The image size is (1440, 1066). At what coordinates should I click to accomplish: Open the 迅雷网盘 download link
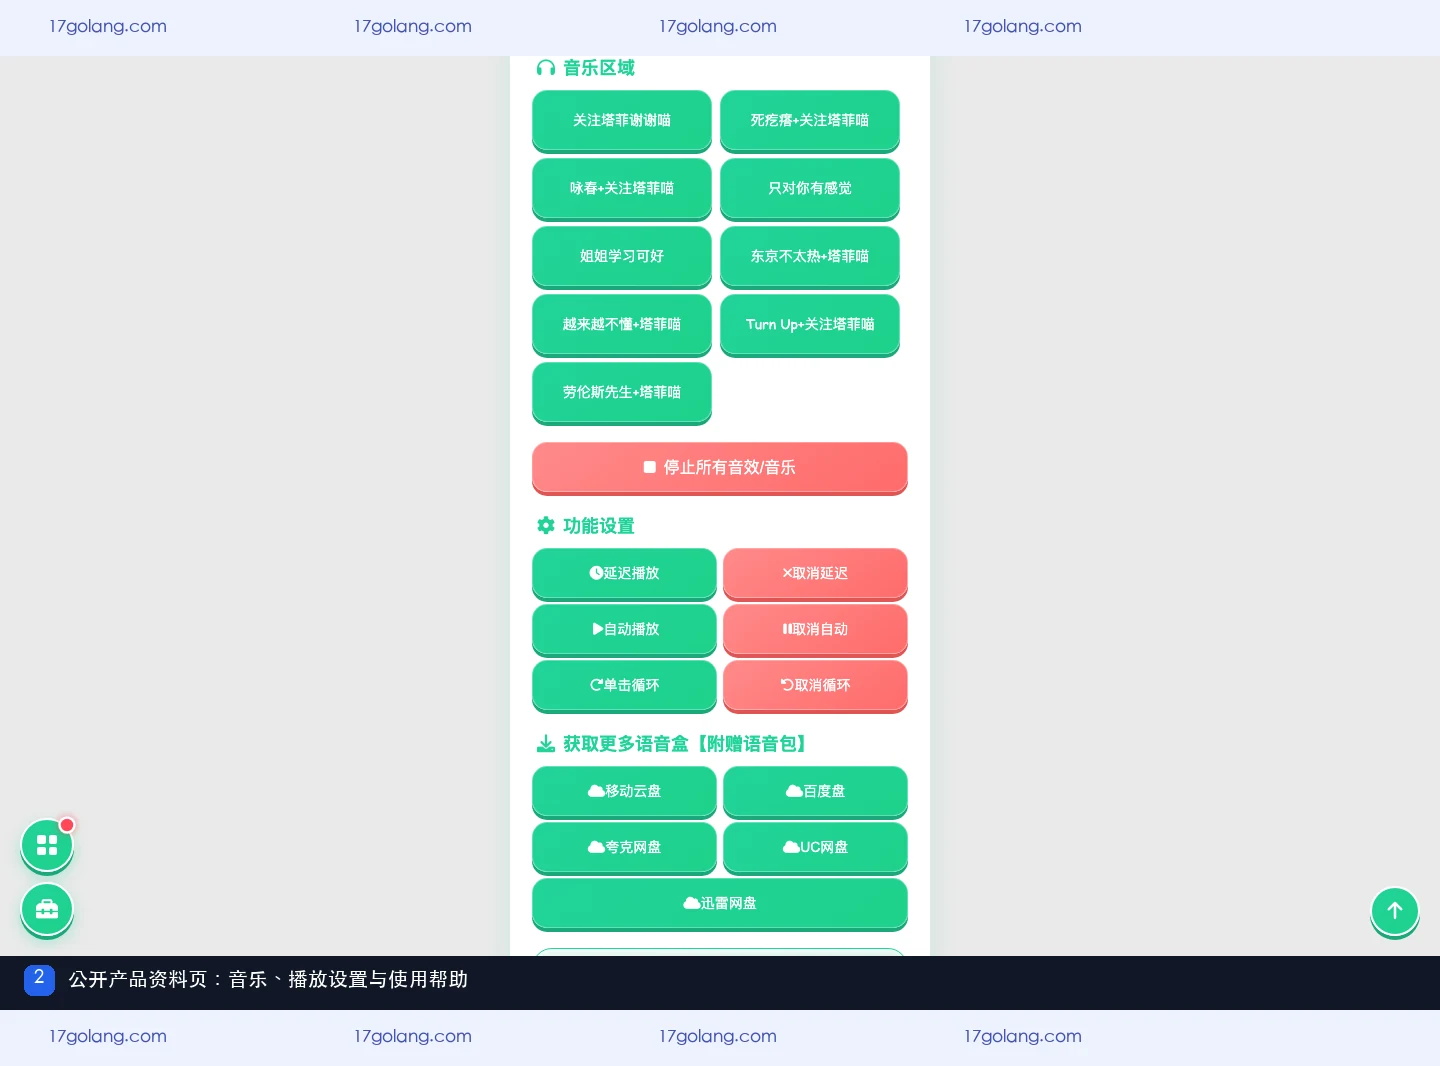[720, 903]
